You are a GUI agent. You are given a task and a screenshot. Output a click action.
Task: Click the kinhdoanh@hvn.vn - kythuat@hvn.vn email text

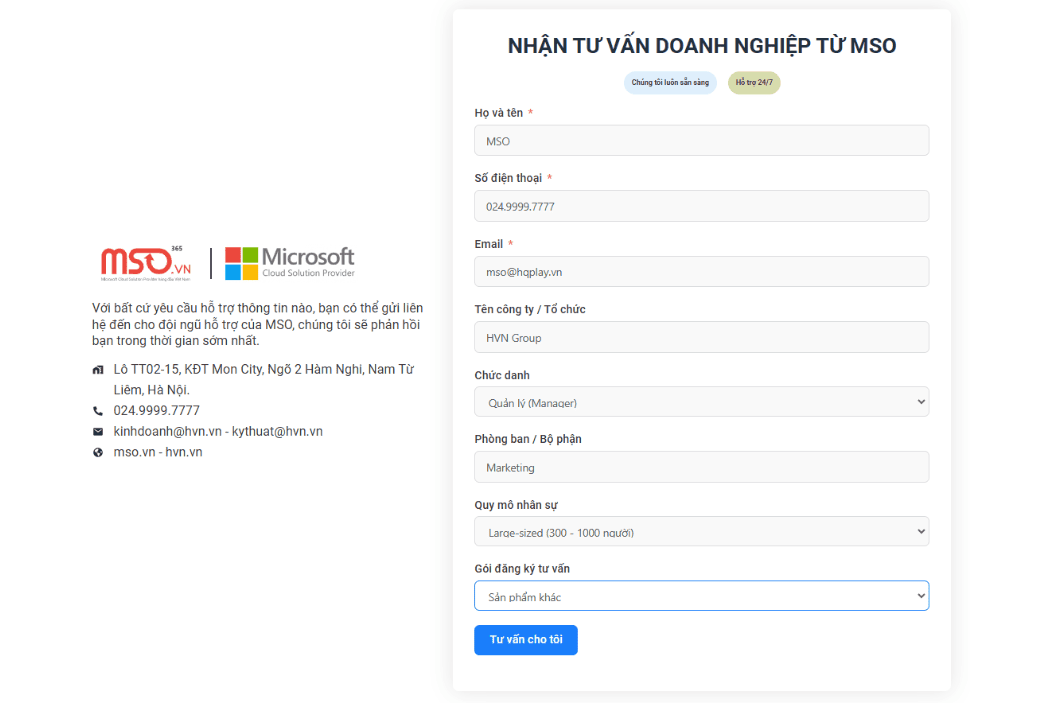[218, 432]
